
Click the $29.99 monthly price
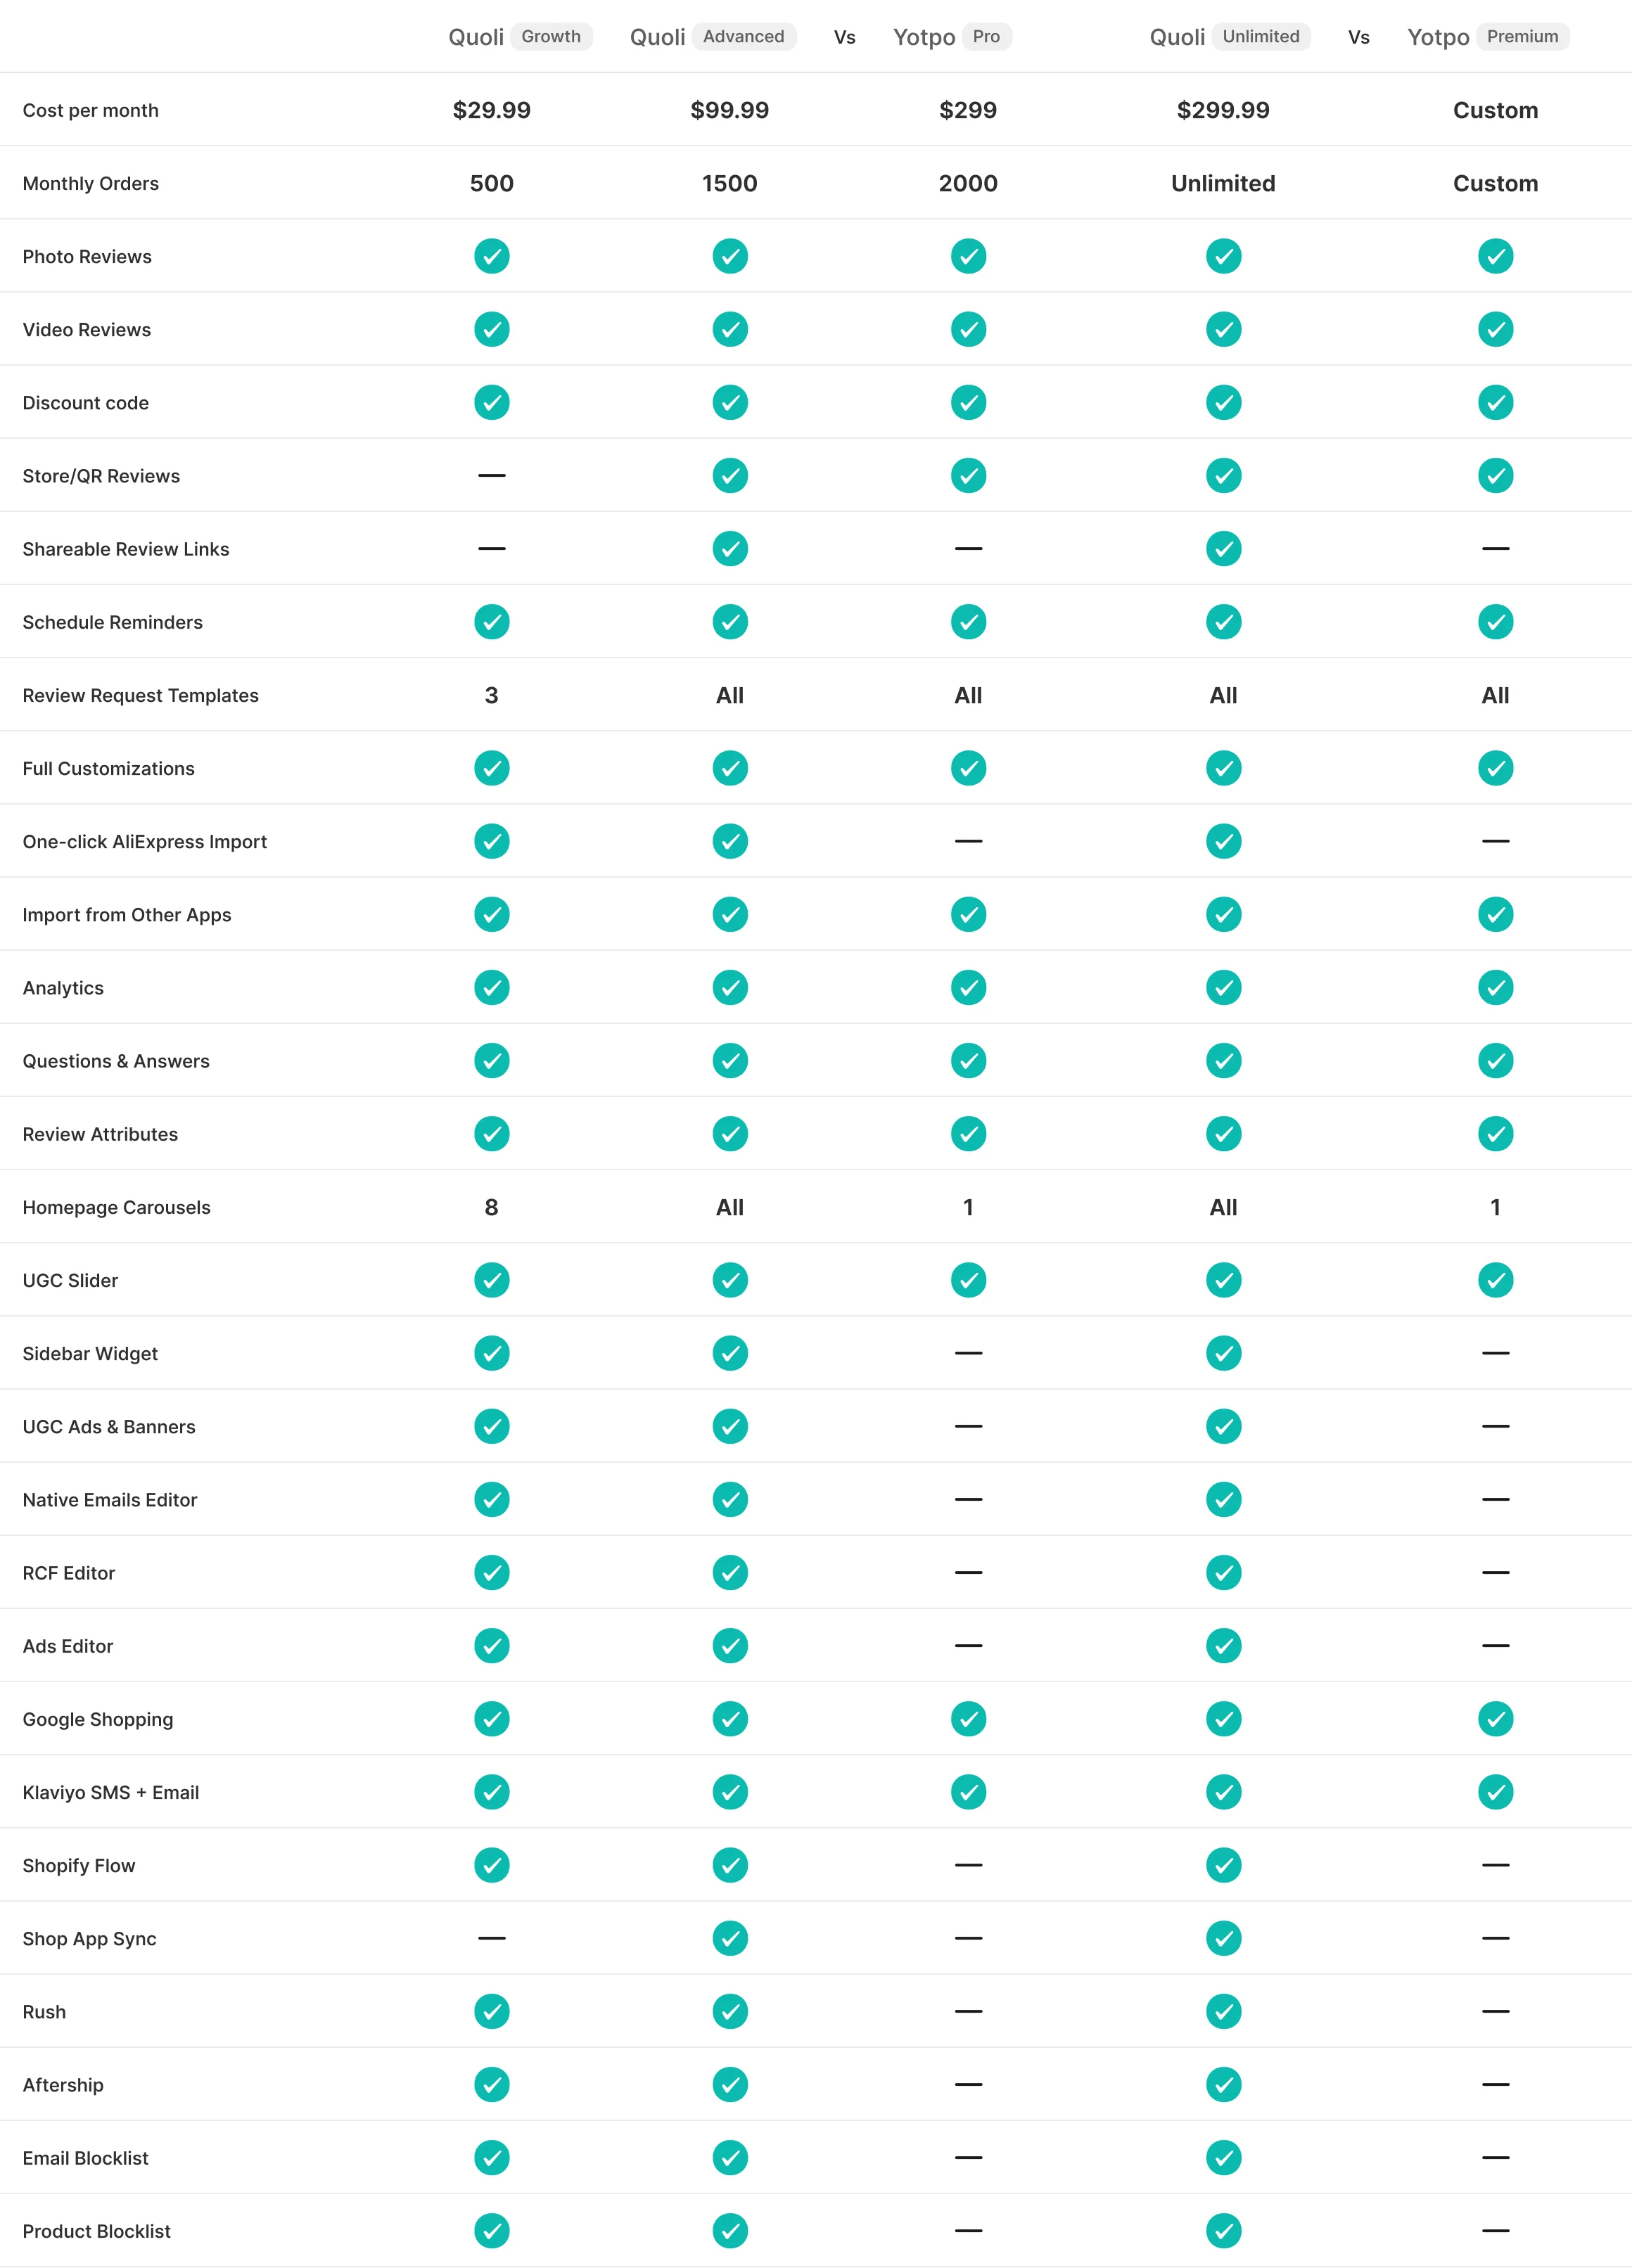coord(491,110)
